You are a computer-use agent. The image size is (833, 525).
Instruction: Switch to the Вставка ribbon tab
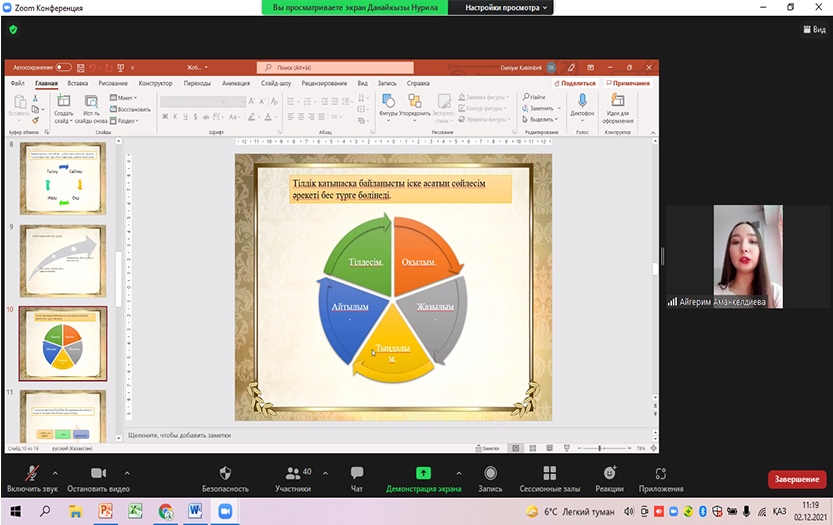[77, 84]
